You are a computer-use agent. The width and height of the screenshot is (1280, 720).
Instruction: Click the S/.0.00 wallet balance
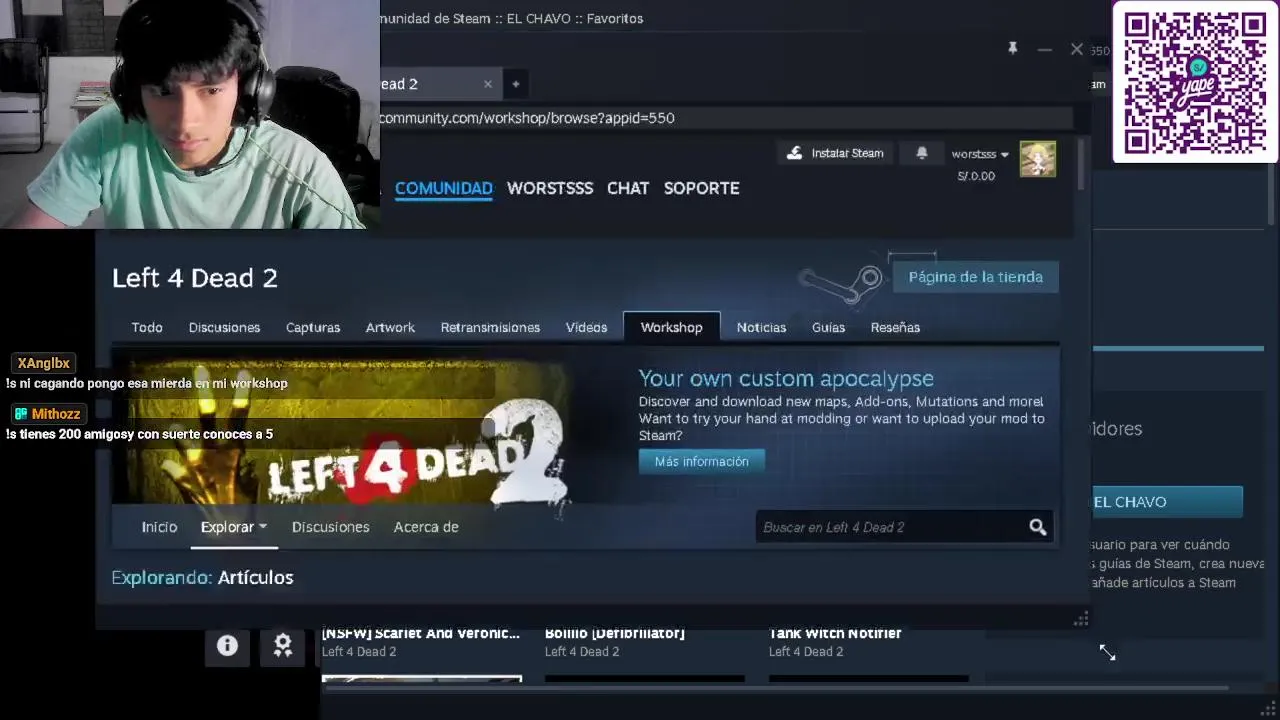coord(976,176)
